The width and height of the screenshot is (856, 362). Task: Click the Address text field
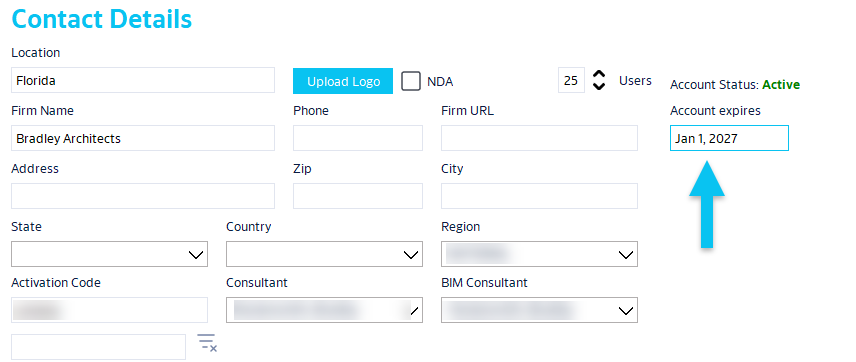pyautogui.click(x=142, y=196)
